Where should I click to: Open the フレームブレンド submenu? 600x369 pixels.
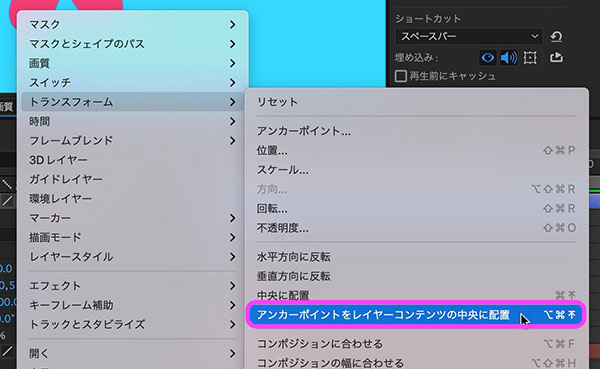click(132, 140)
